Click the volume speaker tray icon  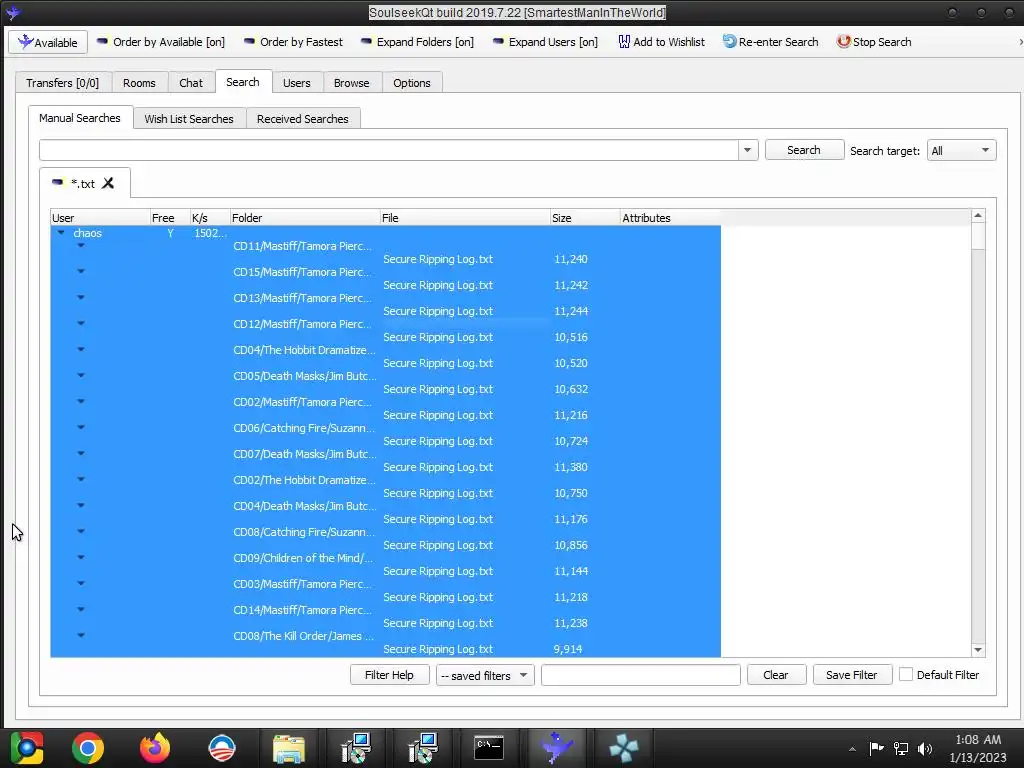[925, 748]
